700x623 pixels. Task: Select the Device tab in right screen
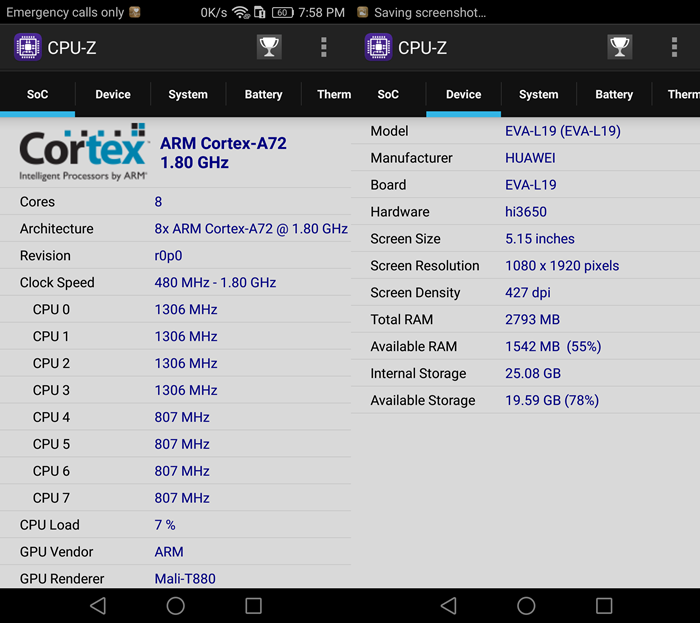click(463, 95)
